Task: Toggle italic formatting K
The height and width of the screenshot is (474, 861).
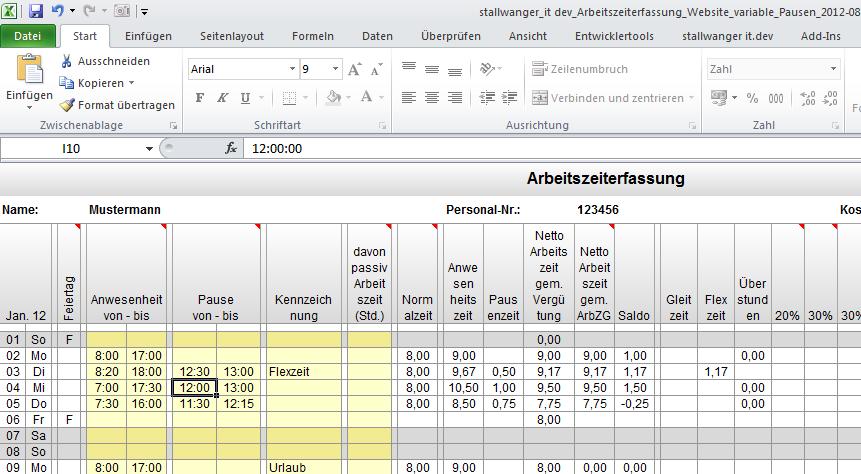Action: tap(222, 98)
